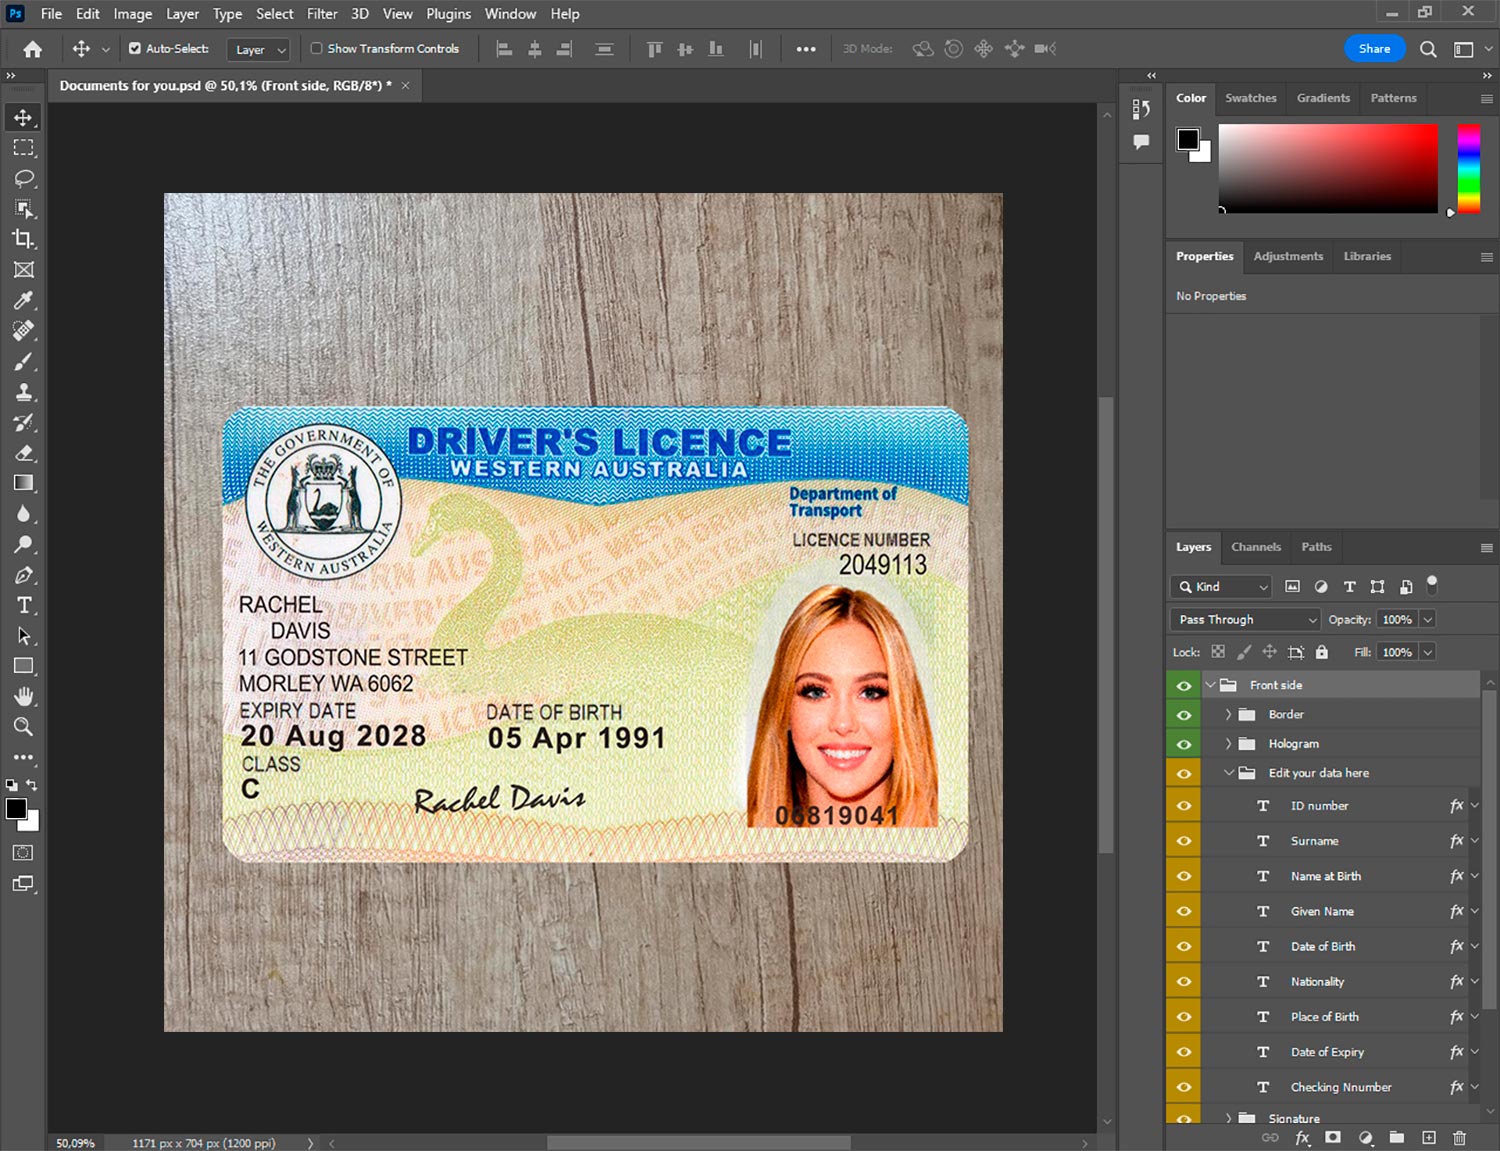Pick the Eyedropper tool

coord(24,300)
